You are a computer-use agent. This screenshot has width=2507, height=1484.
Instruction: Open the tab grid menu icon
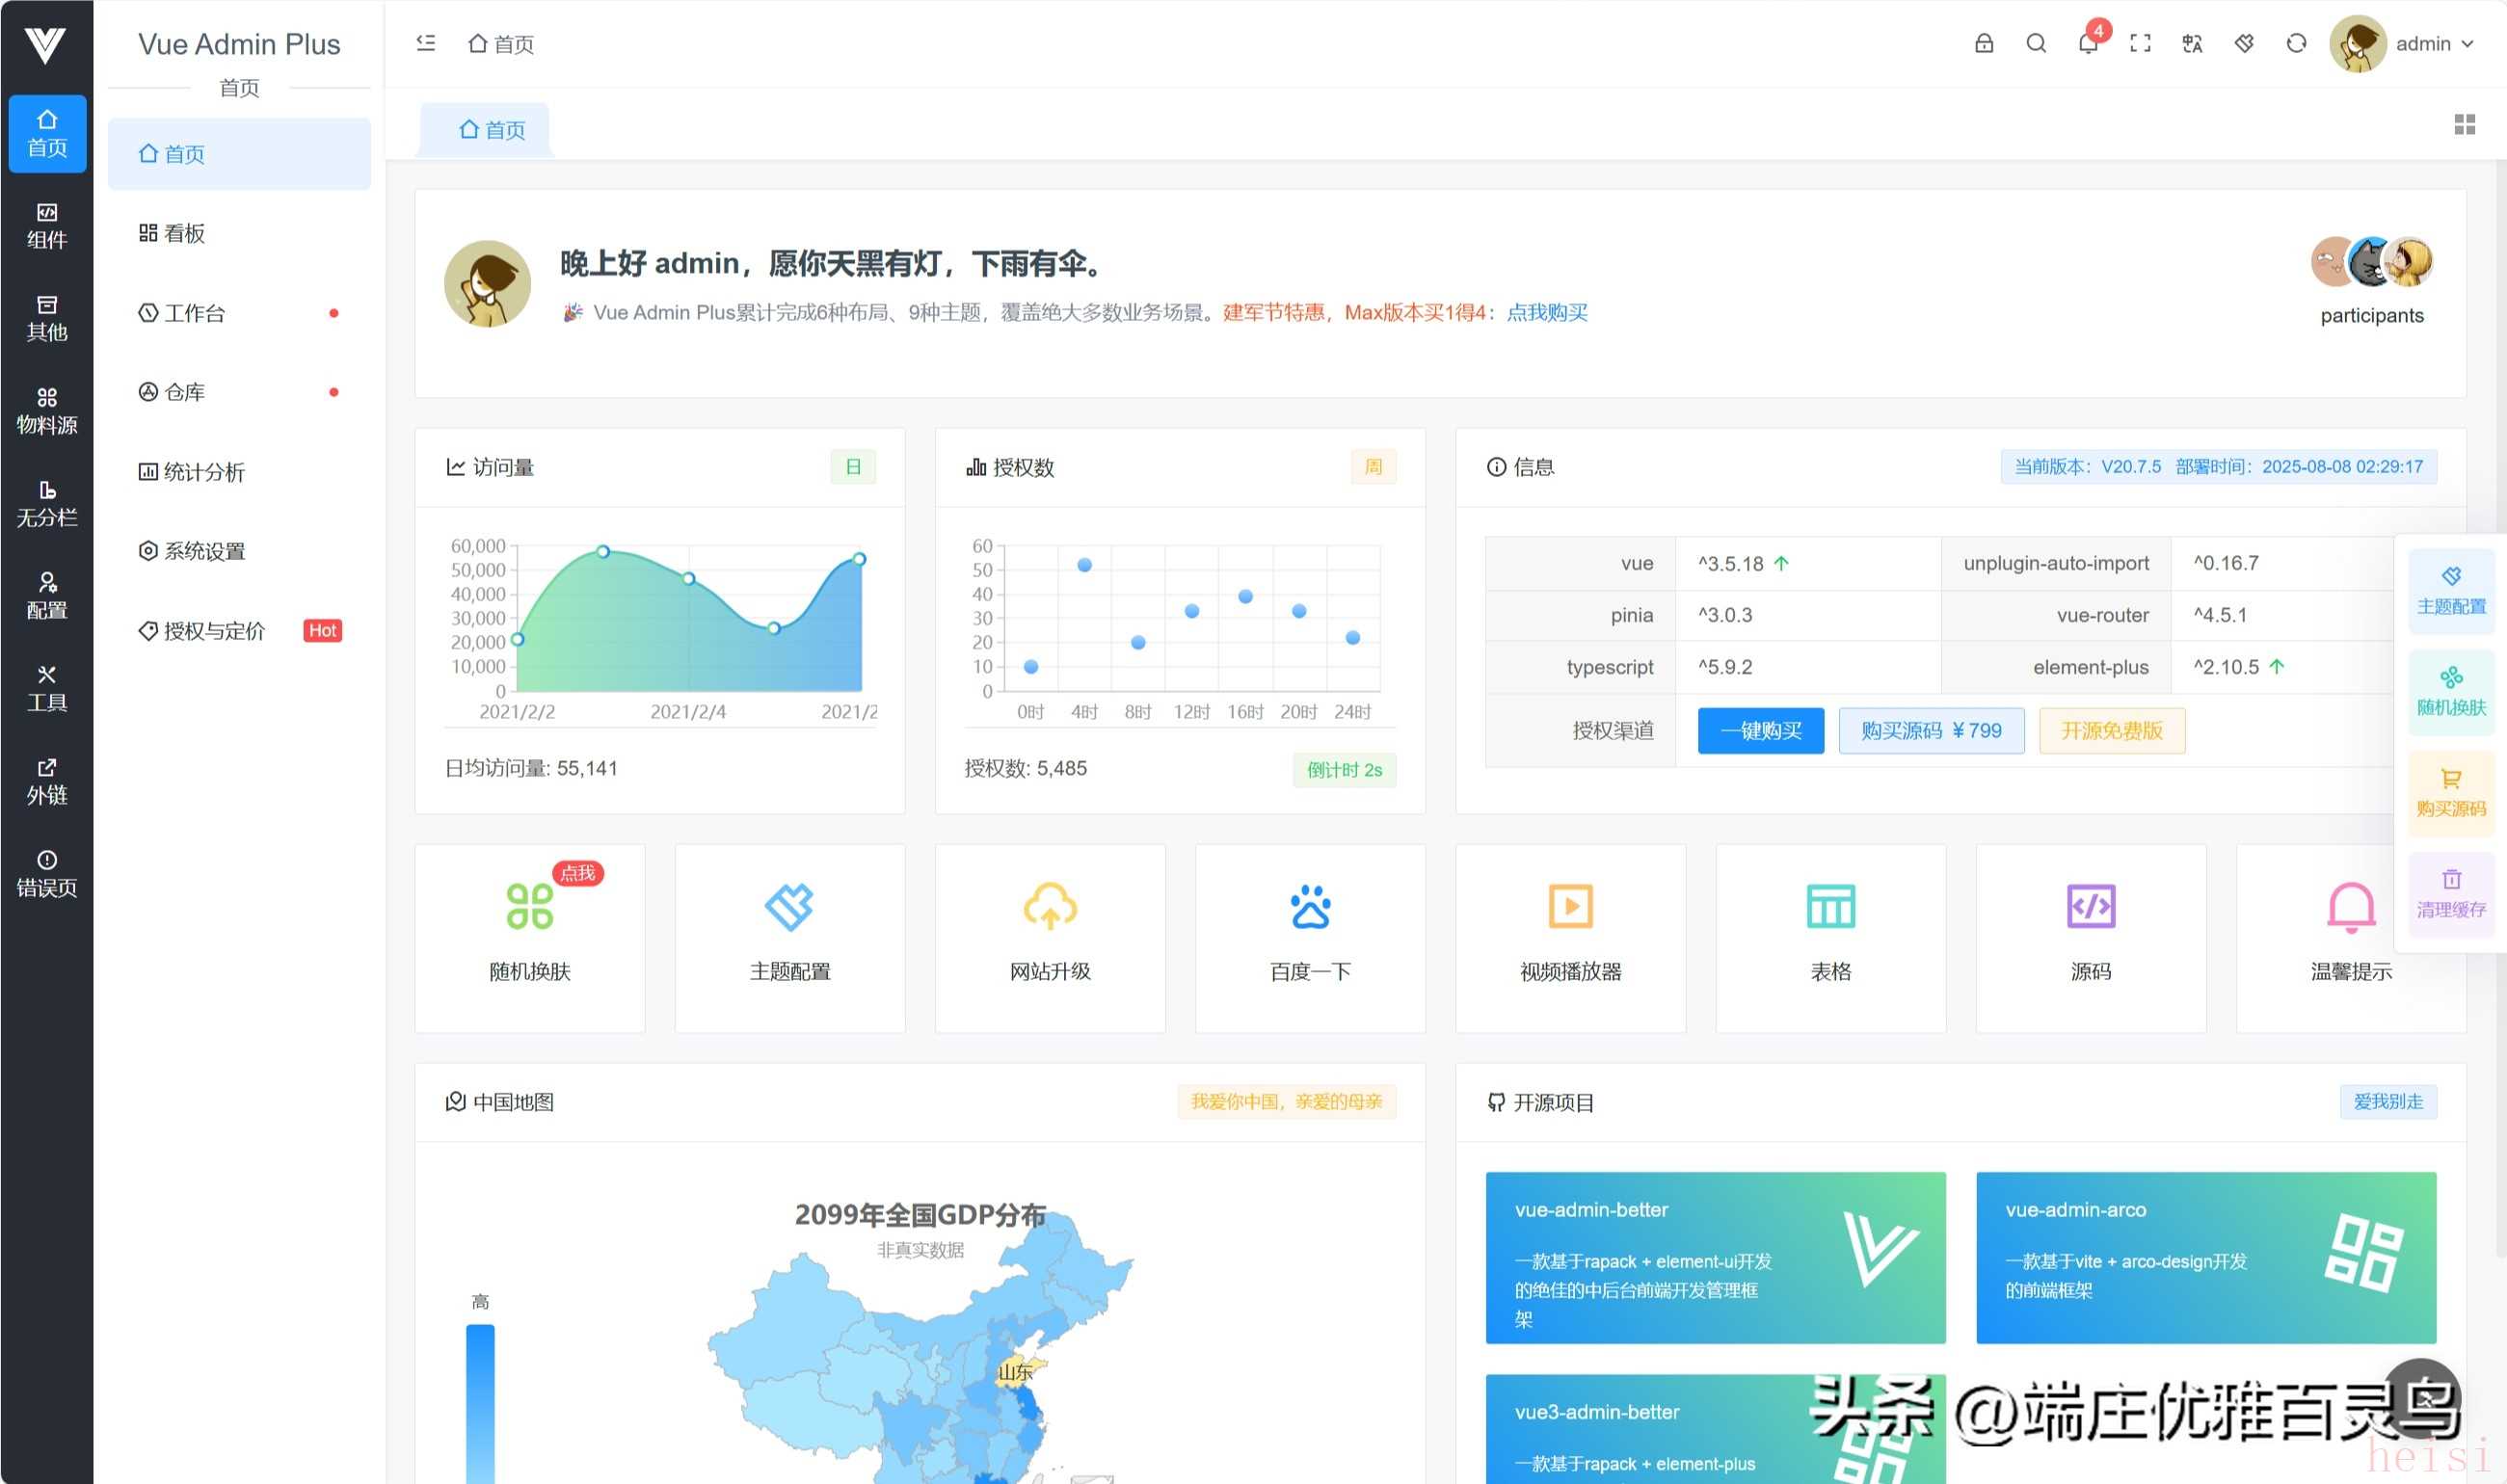click(2464, 124)
